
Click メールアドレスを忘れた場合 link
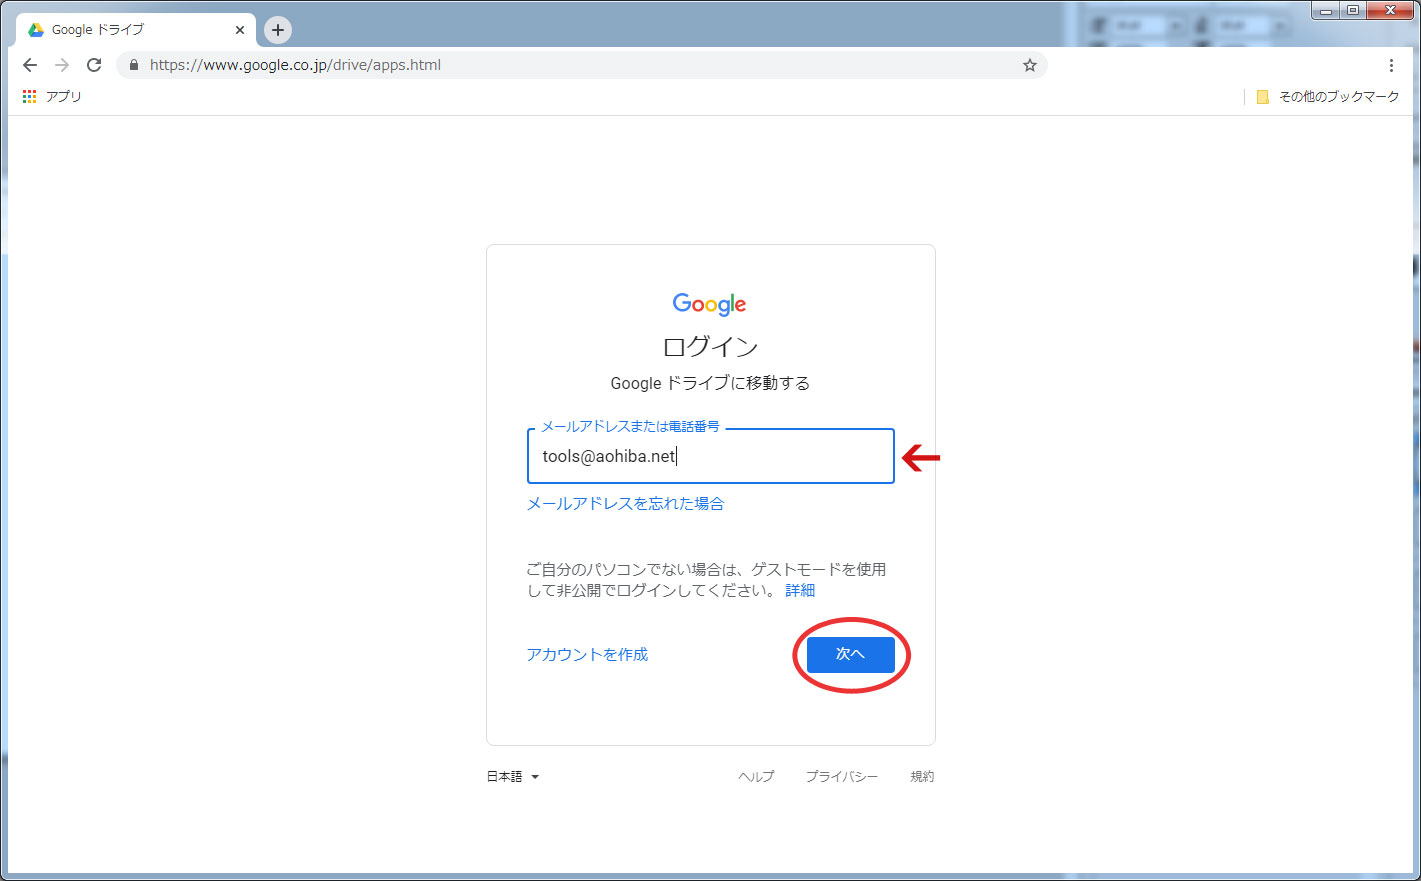tap(625, 503)
